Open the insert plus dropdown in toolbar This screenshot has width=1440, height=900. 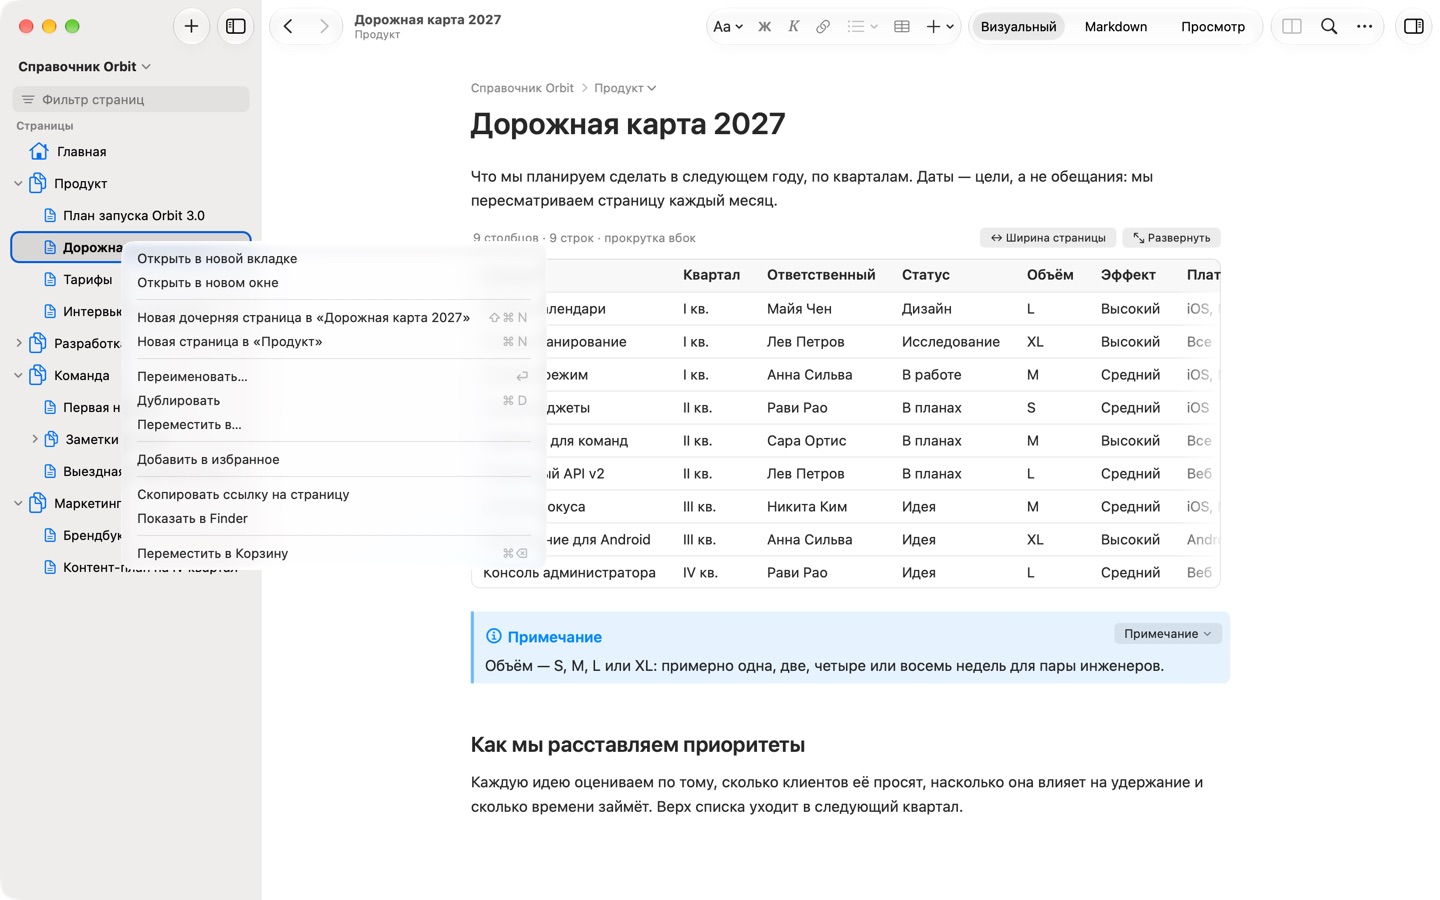(x=940, y=27)
